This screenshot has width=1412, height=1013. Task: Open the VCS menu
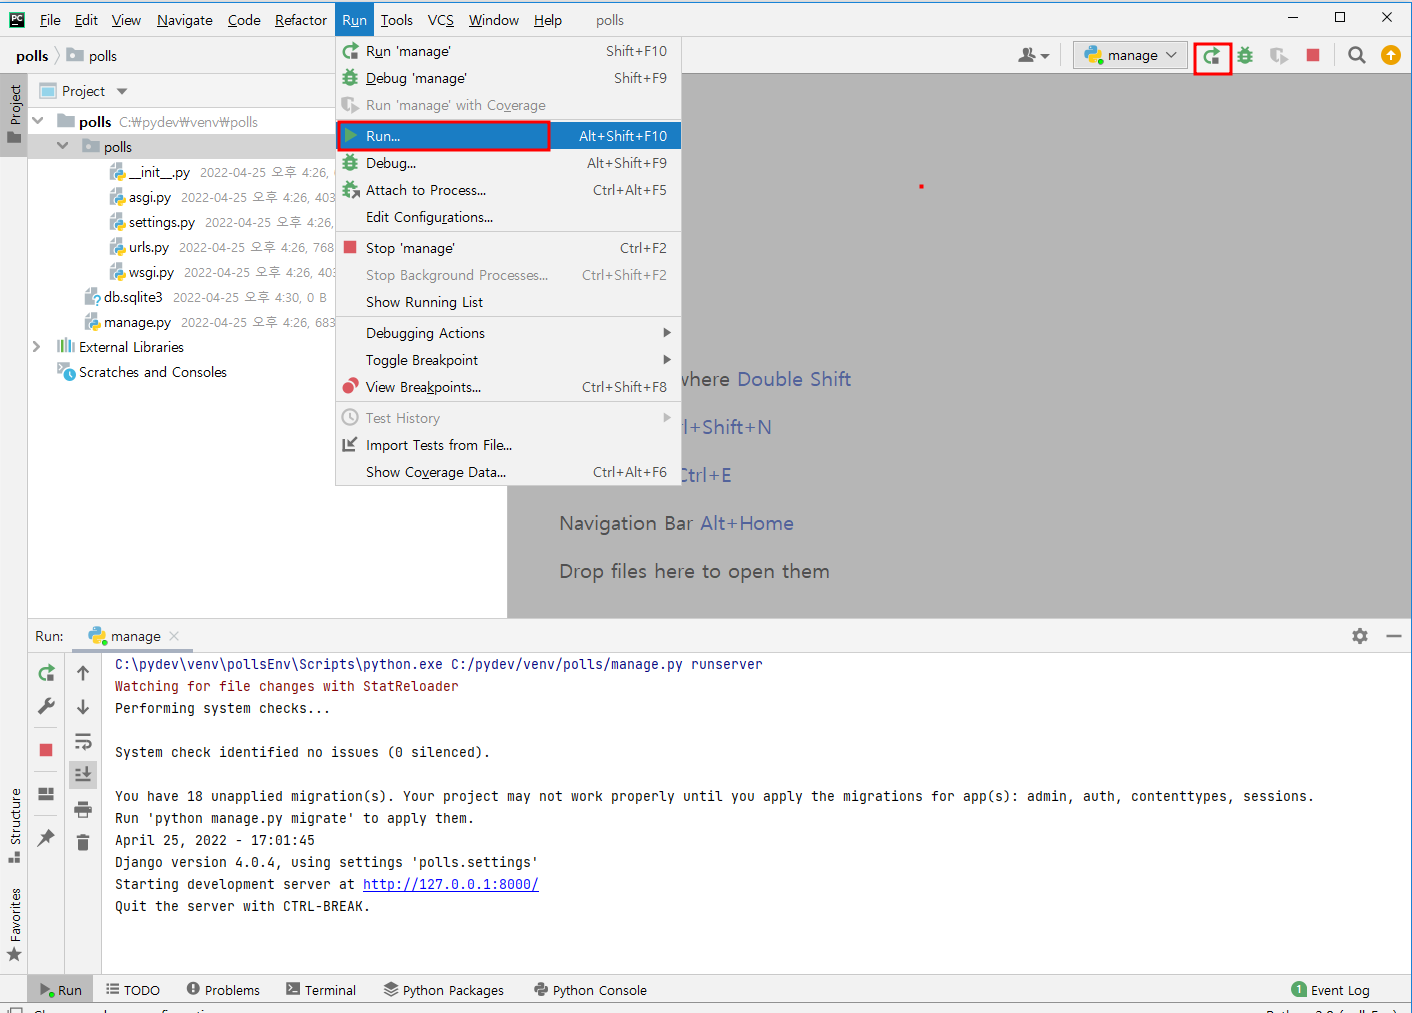pos(441,20)
